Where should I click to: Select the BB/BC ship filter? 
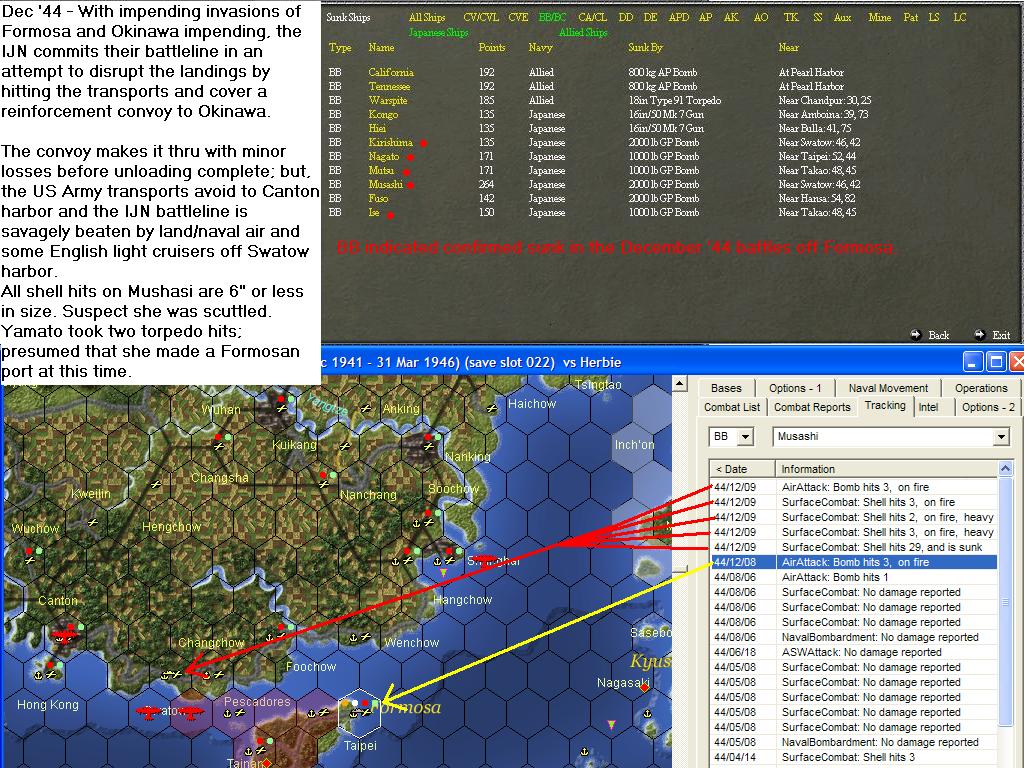coord(552,18)
